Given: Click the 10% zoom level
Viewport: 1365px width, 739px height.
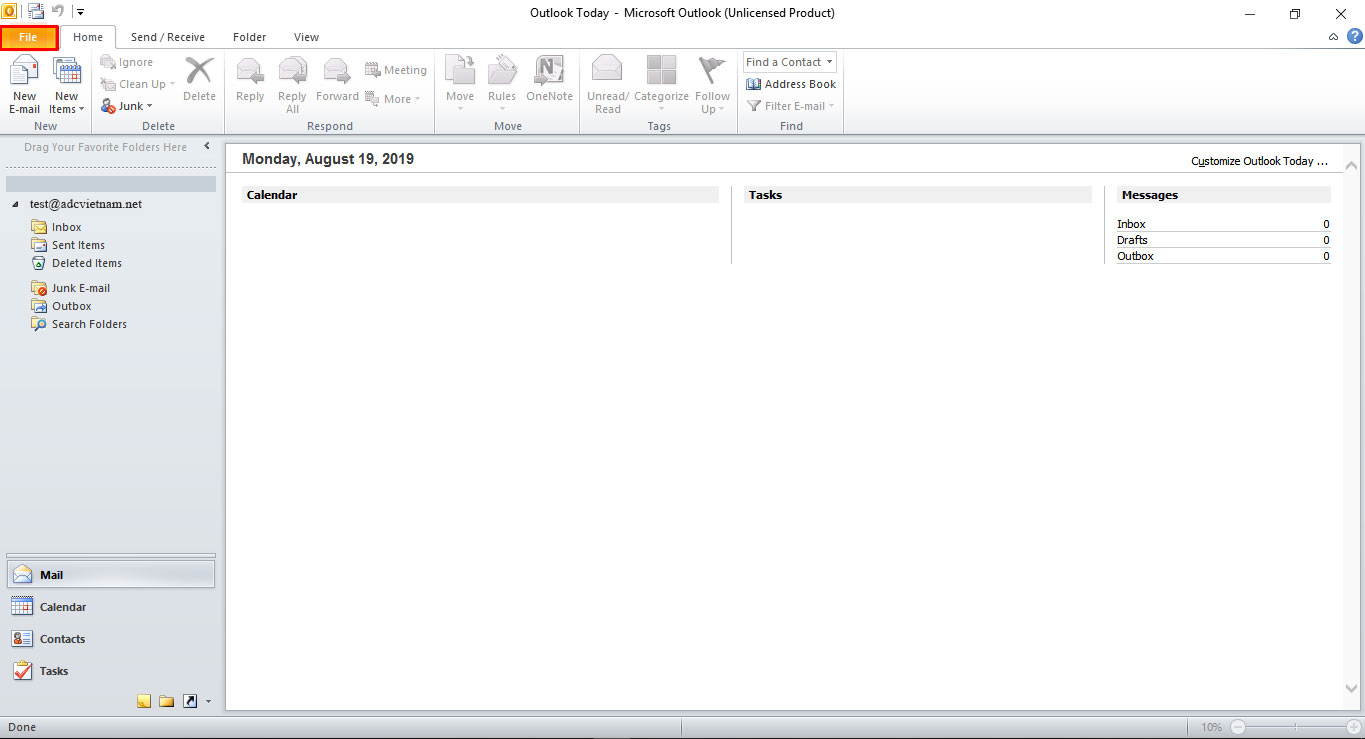Looking at the screenshot, I should click(1211, 727).
